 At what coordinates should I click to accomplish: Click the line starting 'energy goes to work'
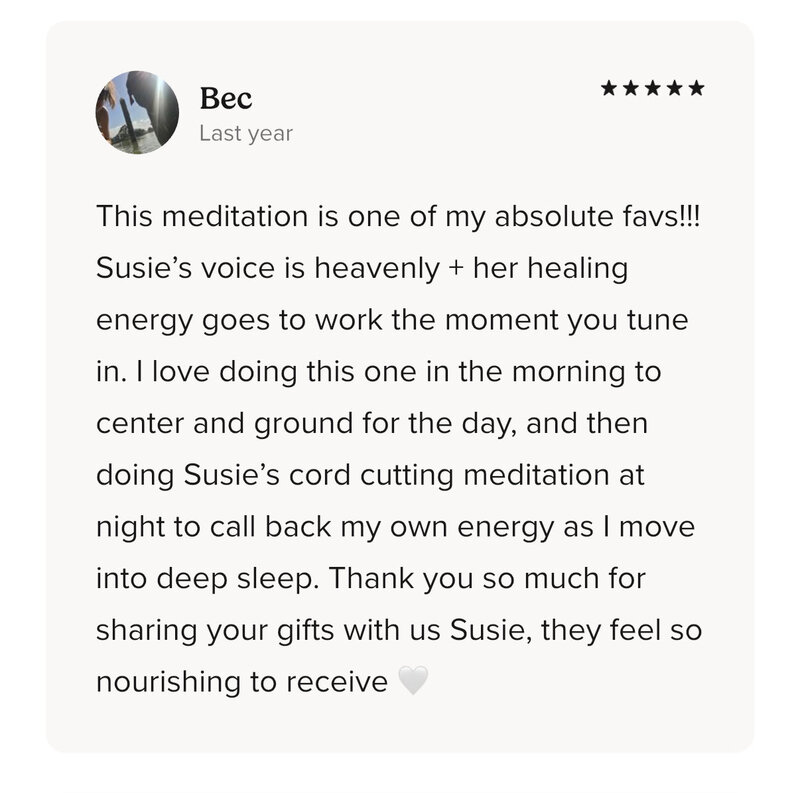[x=392, y=320]
